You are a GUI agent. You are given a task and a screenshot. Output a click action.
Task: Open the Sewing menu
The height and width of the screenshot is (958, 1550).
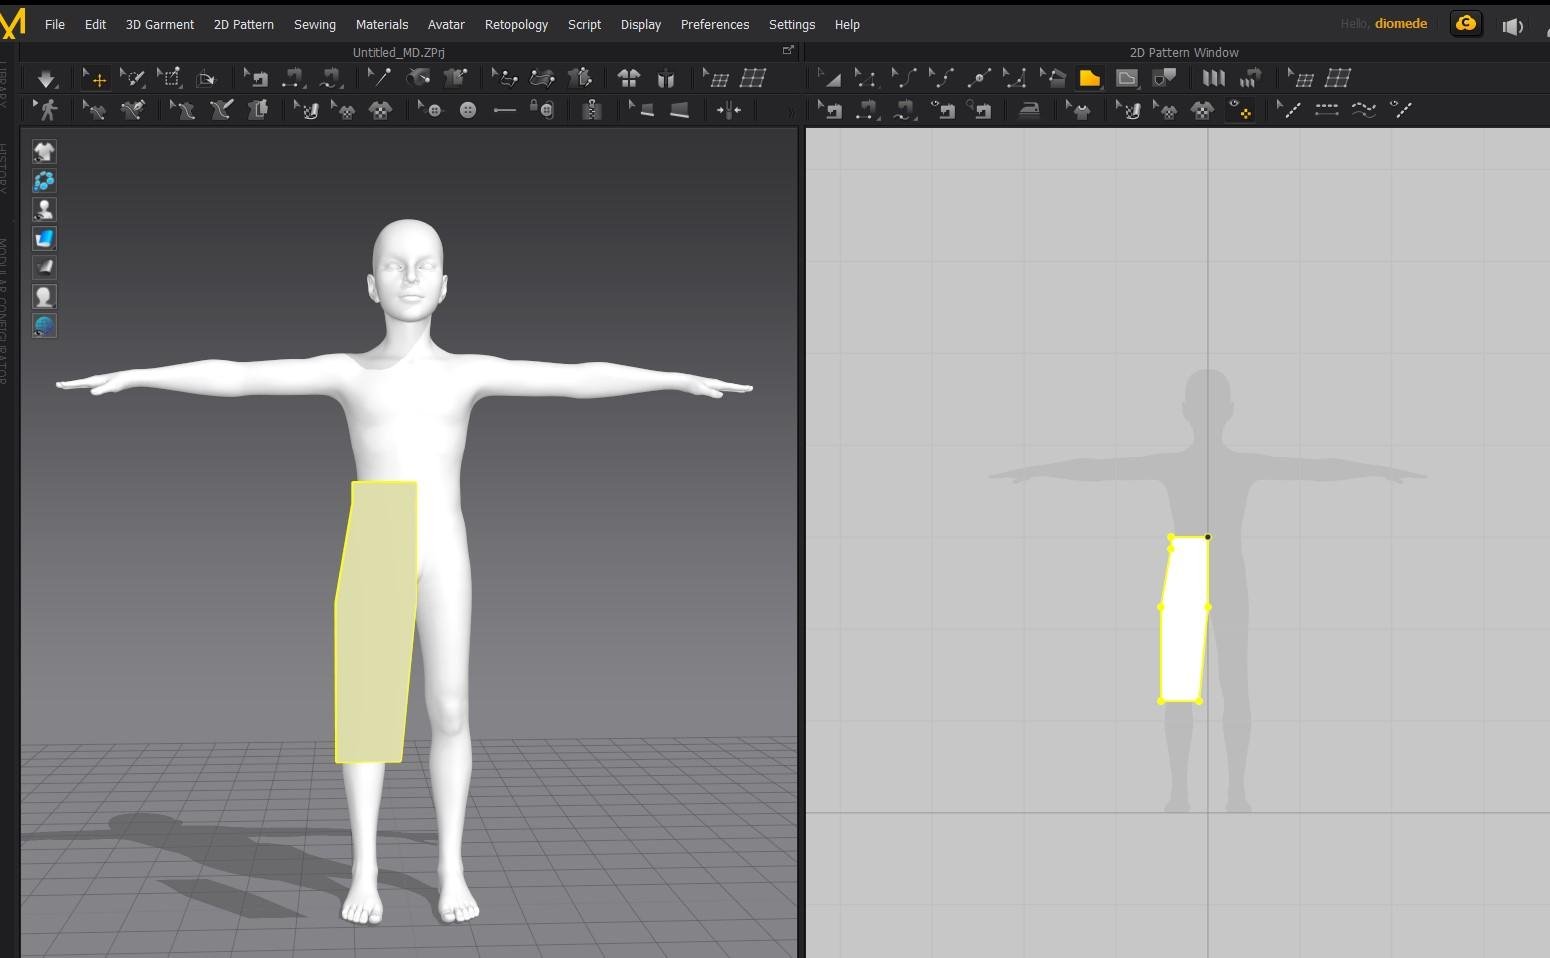[x=314, y=25]
